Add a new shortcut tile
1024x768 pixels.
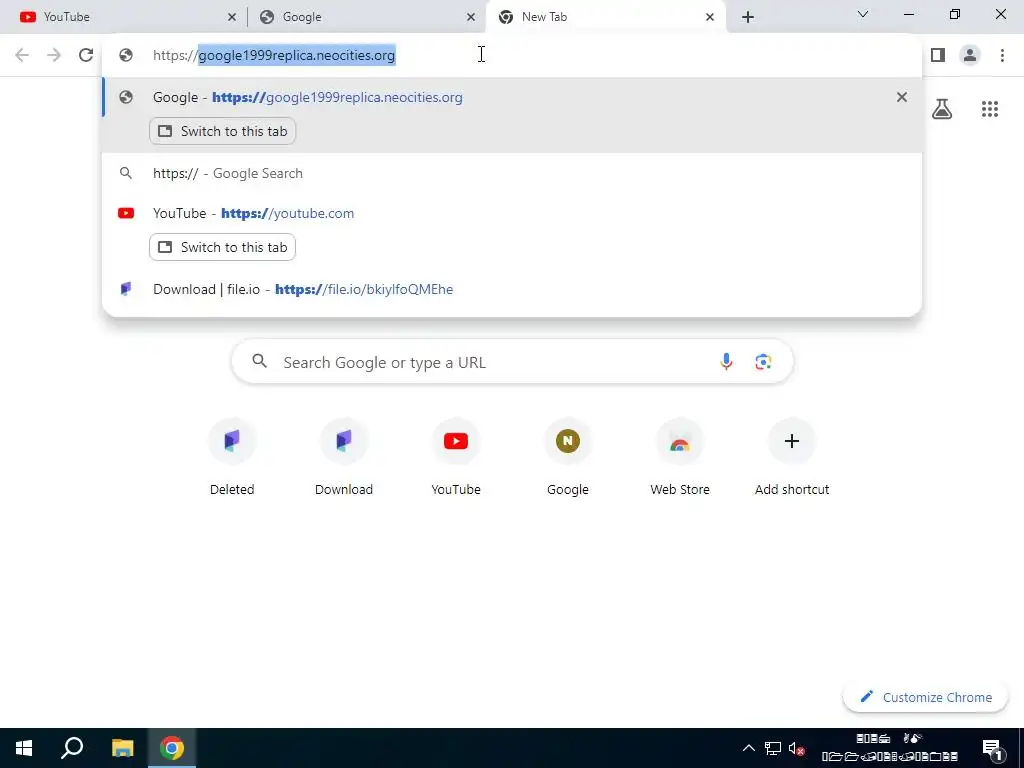(792, 457)
